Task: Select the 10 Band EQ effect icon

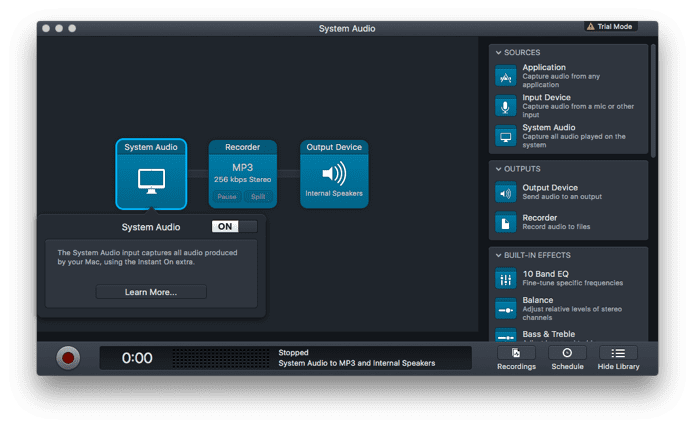Action: coord(505,279)
